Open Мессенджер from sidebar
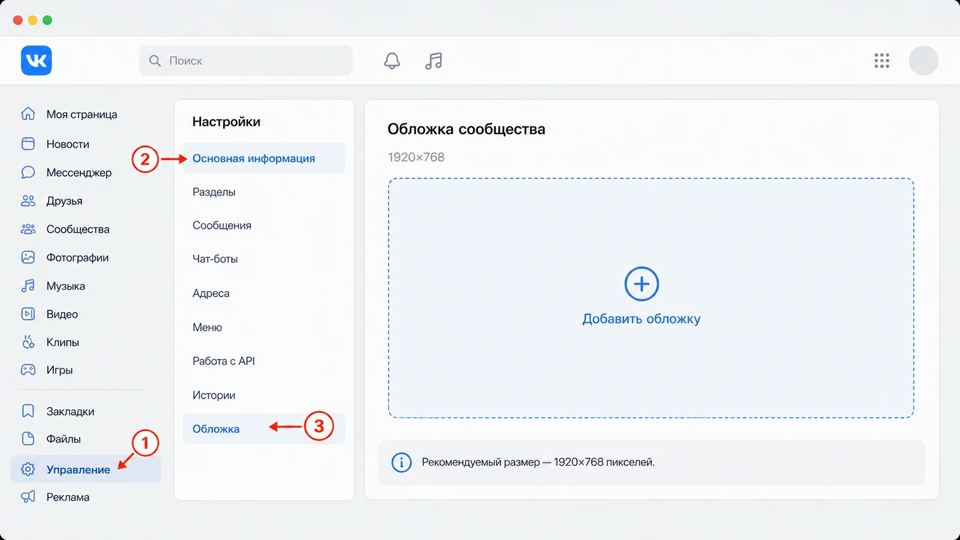The image size is (960, 540). (79, 173)
